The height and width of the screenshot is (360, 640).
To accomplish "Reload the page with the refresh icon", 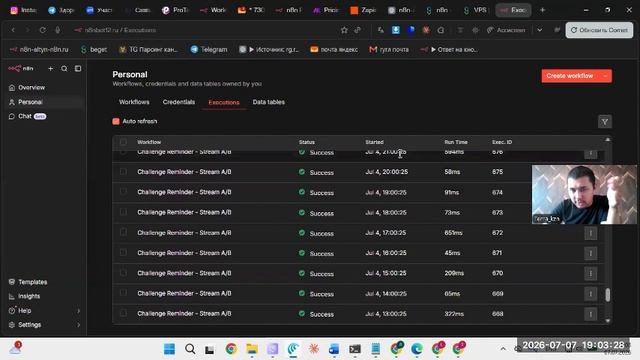I will coord(42,30).
